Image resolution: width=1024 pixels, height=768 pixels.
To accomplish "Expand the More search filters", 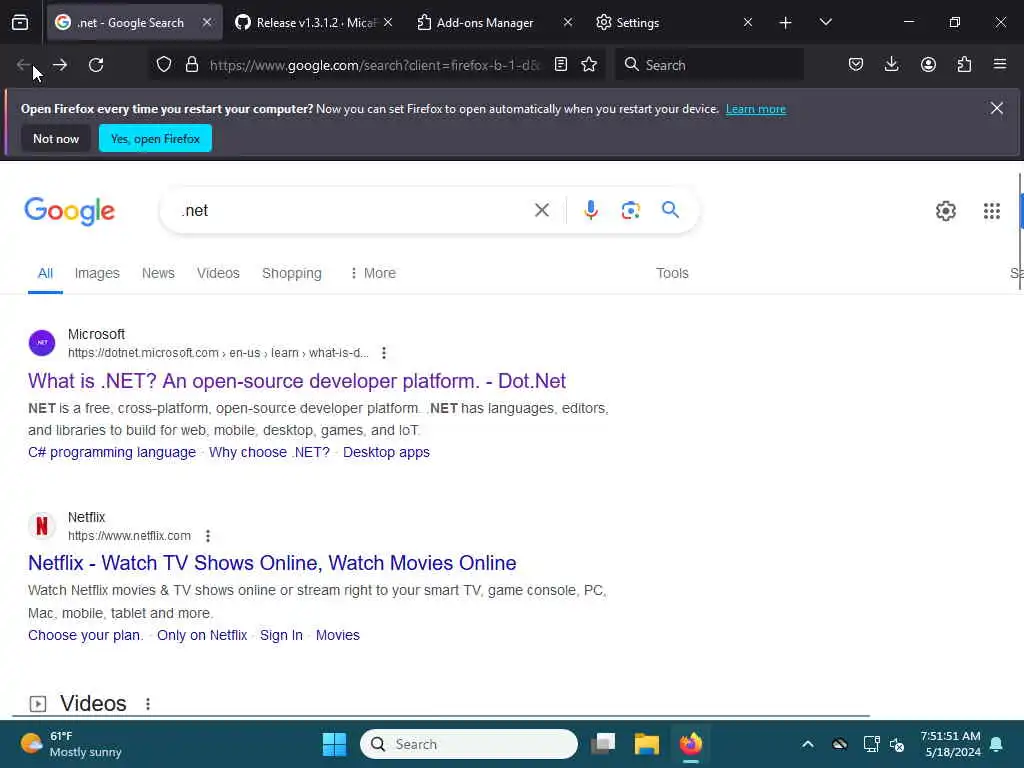I will pyautogui.click(x=373, y=274).
